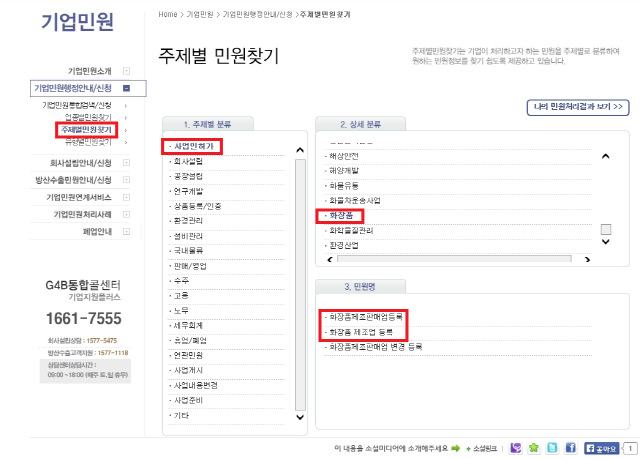Image resolution: width=640 pixels, height=459 pixels.
Task: Click the 나의 민원처리결과 보기 button
Action: click(578, 107)
